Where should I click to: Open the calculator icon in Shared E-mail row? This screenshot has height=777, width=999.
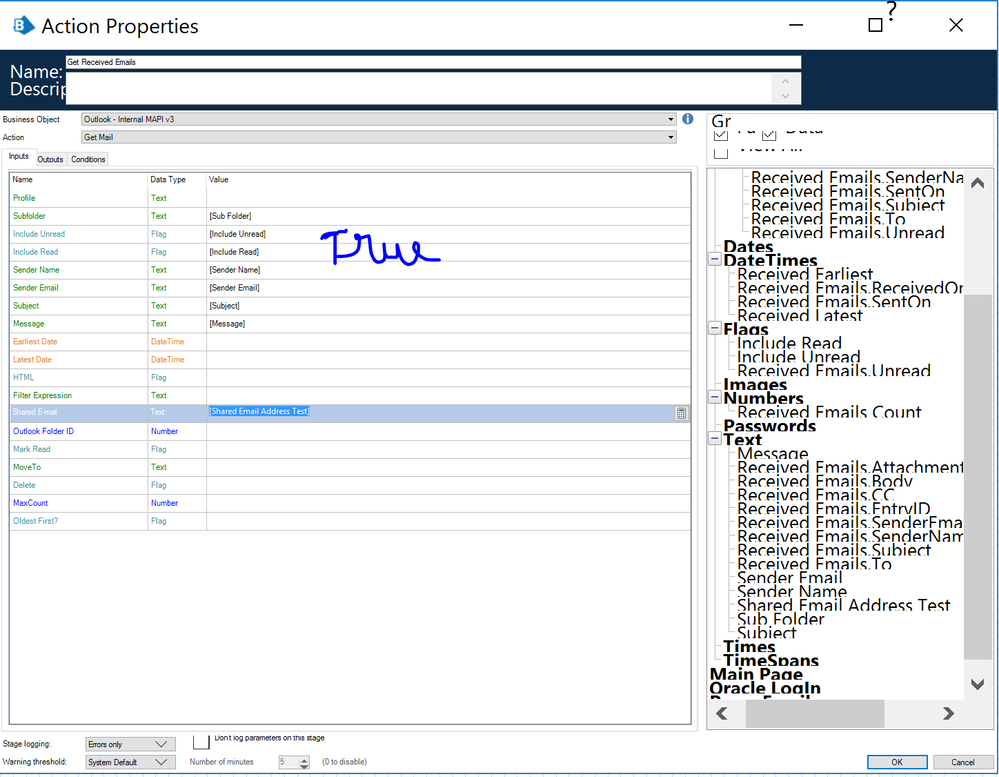(x=681, y=413)
